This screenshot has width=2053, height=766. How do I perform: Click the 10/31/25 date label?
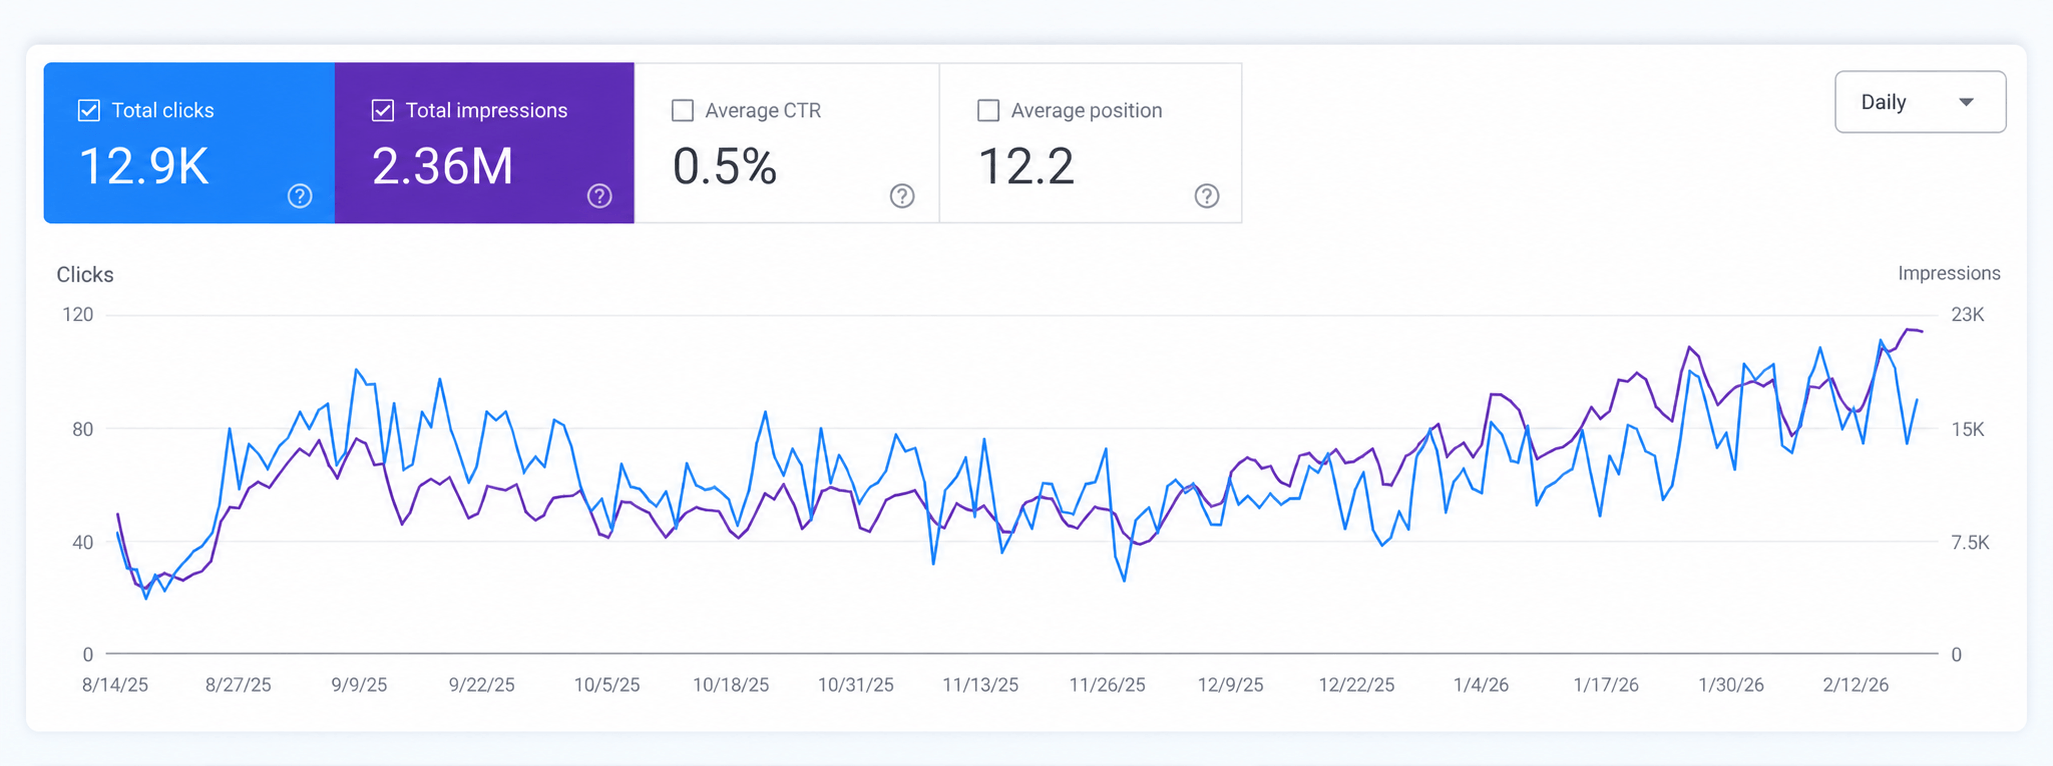click(x=856, y=685)
